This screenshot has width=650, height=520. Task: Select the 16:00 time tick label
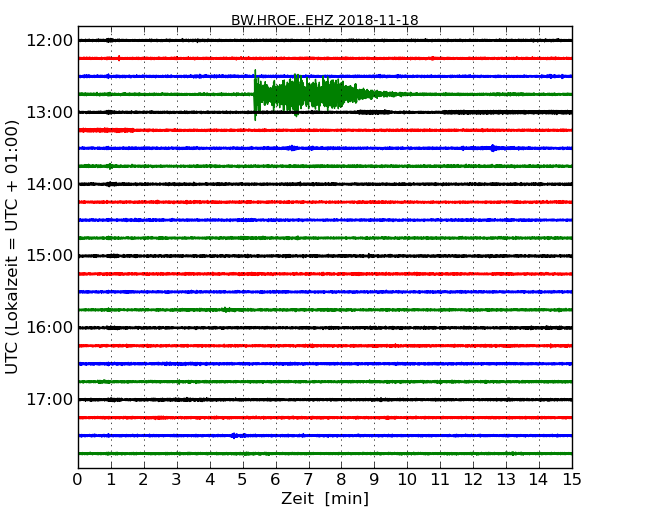49,328
